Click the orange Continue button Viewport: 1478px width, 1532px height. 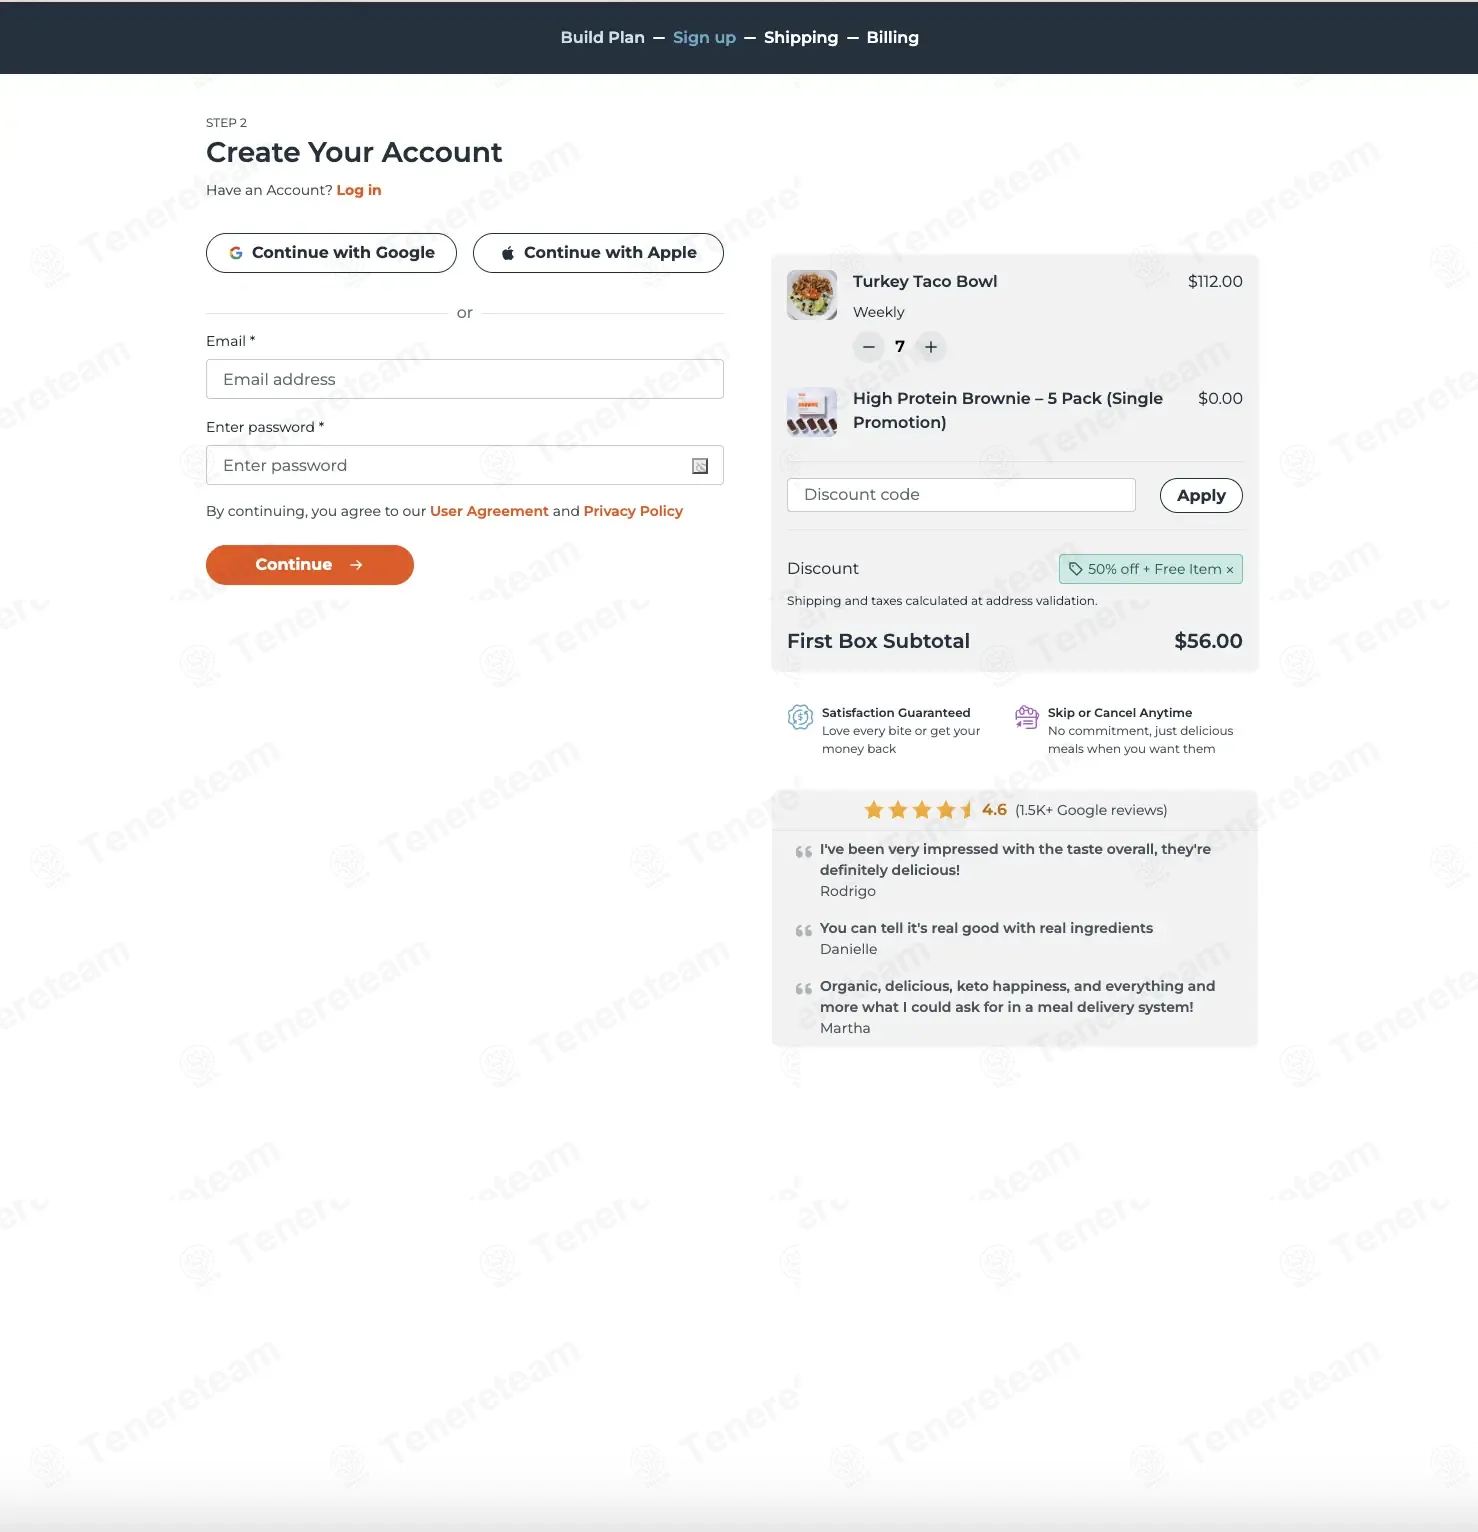[x=310, y=565]
